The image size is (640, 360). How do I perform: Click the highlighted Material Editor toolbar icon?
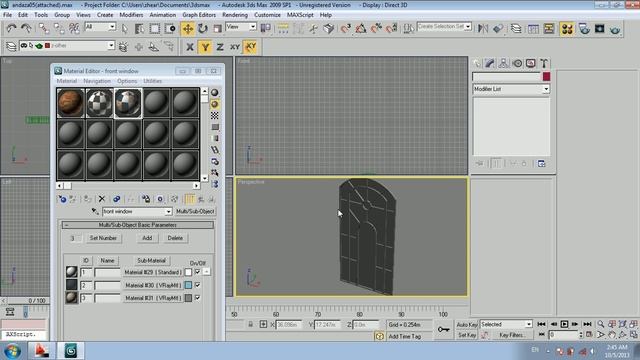pyautogui.click(x=567, y=28)
